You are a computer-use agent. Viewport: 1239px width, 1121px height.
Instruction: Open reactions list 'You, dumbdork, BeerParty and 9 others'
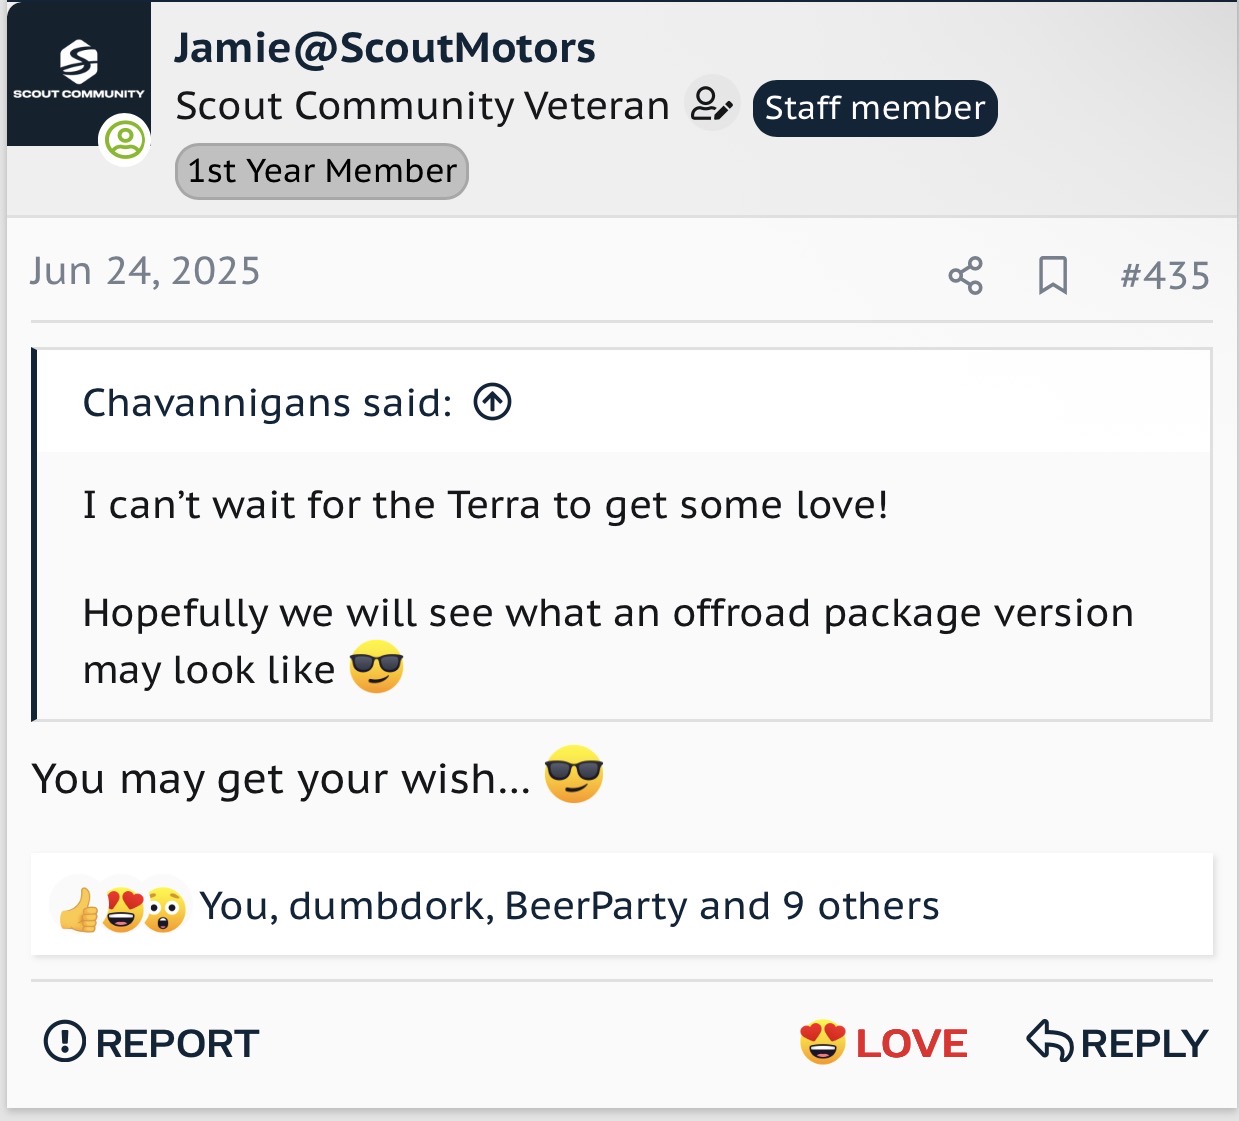[569, 906]
